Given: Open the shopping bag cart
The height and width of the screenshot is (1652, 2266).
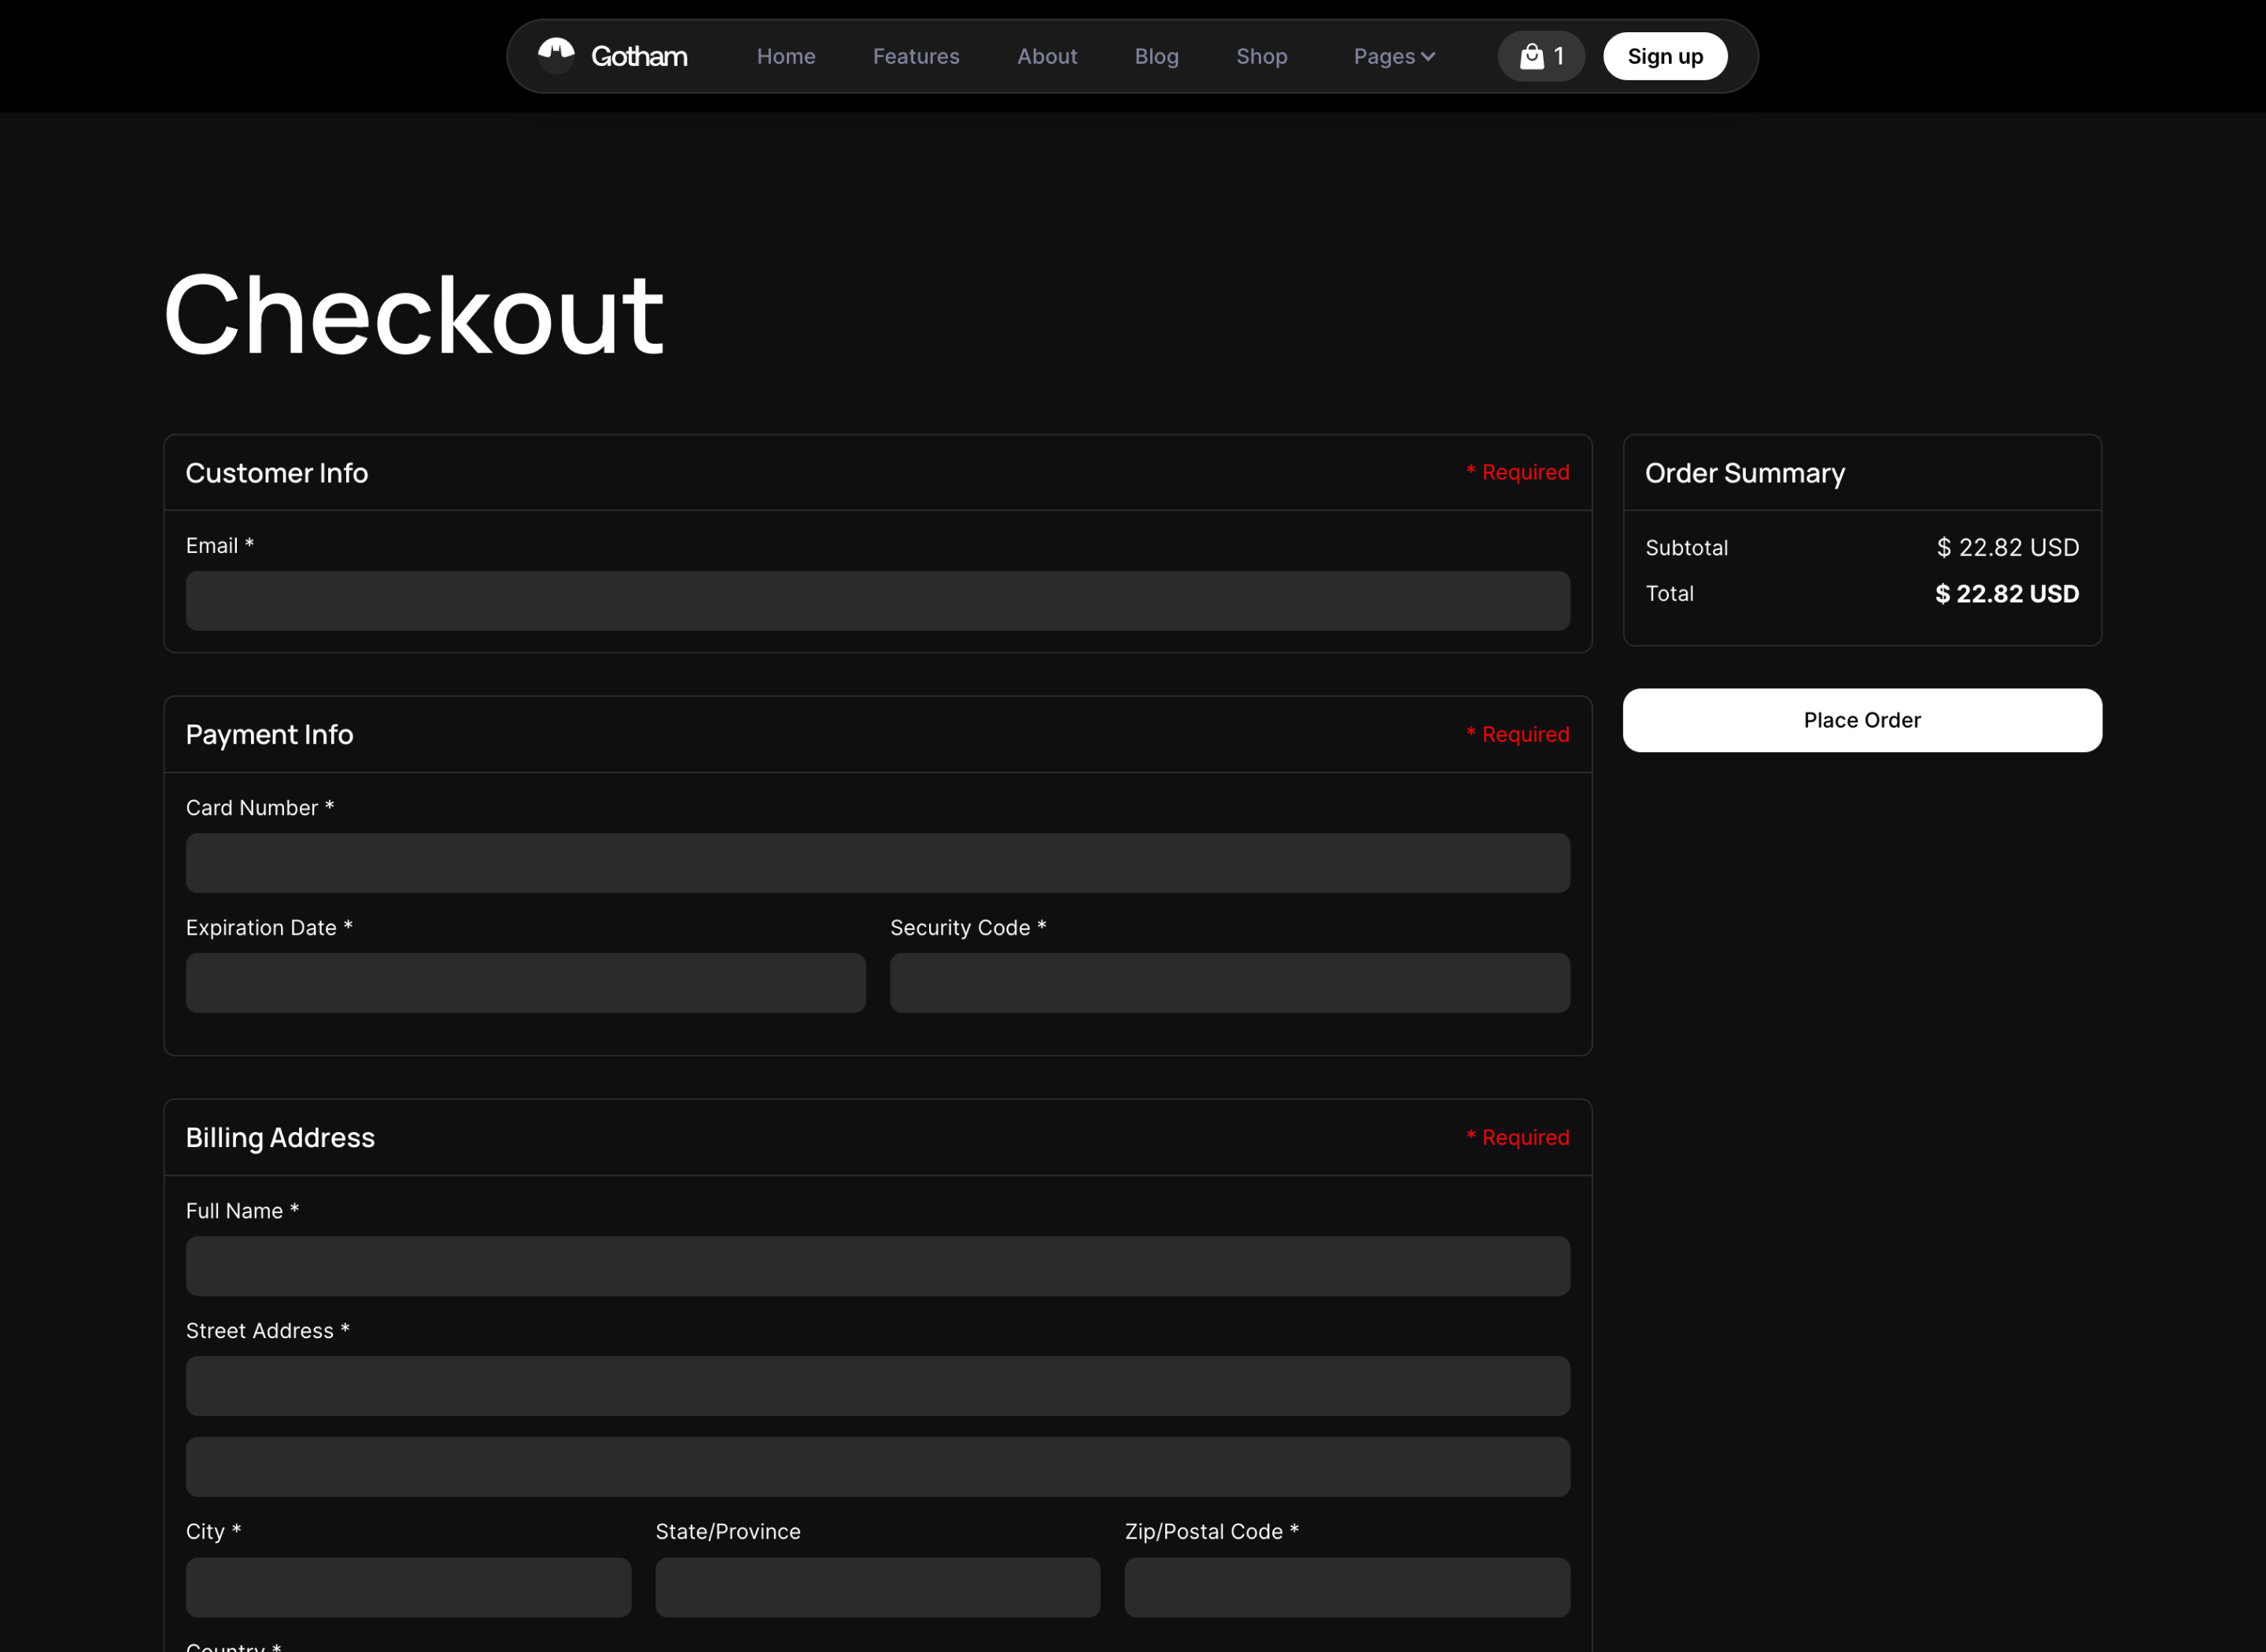Looking at the screenshot, I should 1531,56.
